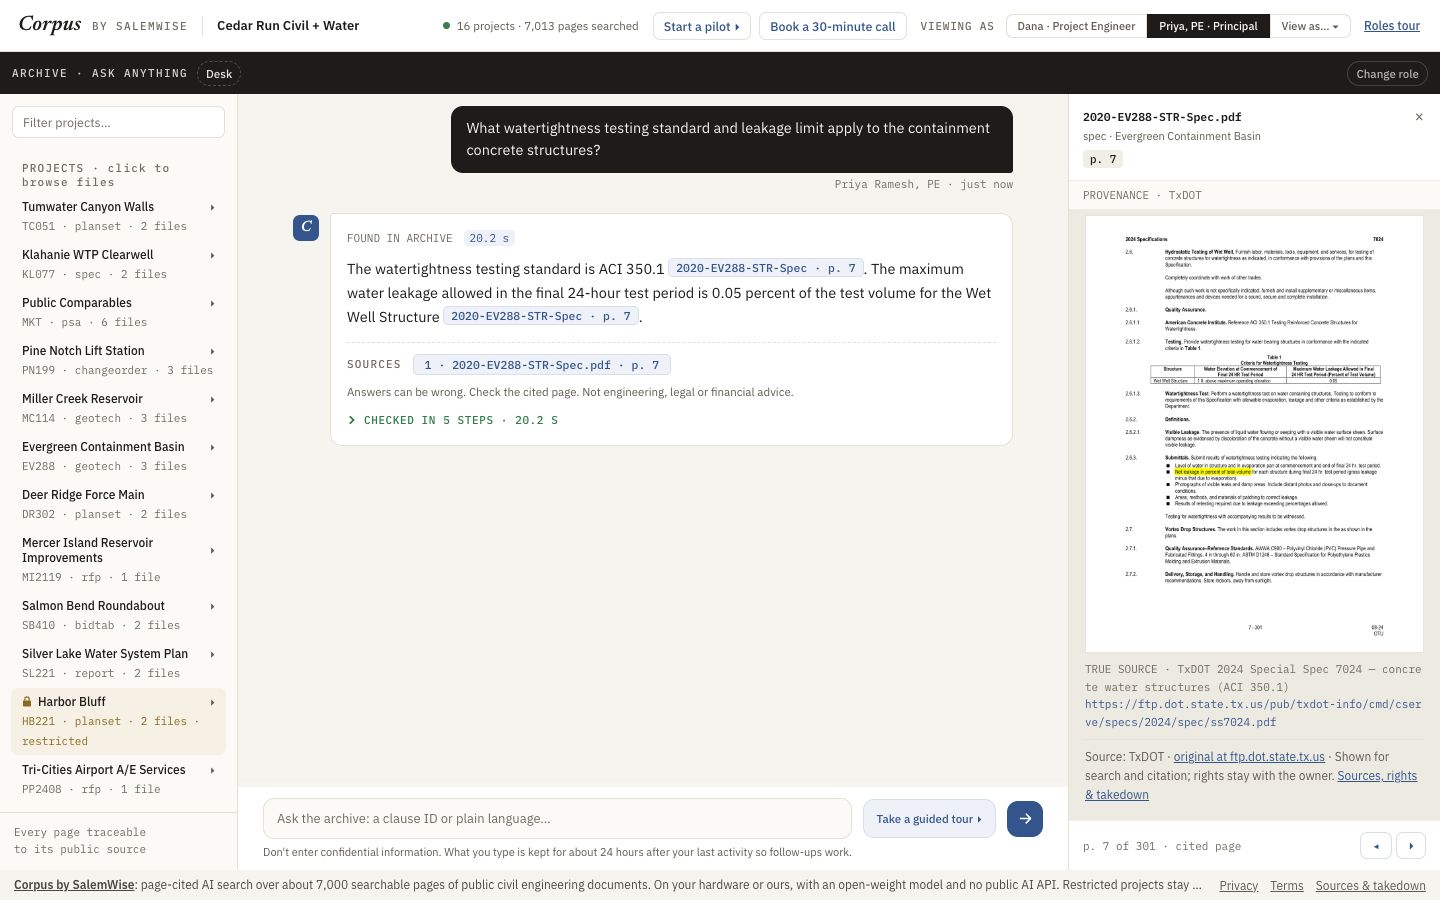
Task: Close the 2020-EV288-STR-Spec.pdf preview panel
Action: coord(1419,117)
